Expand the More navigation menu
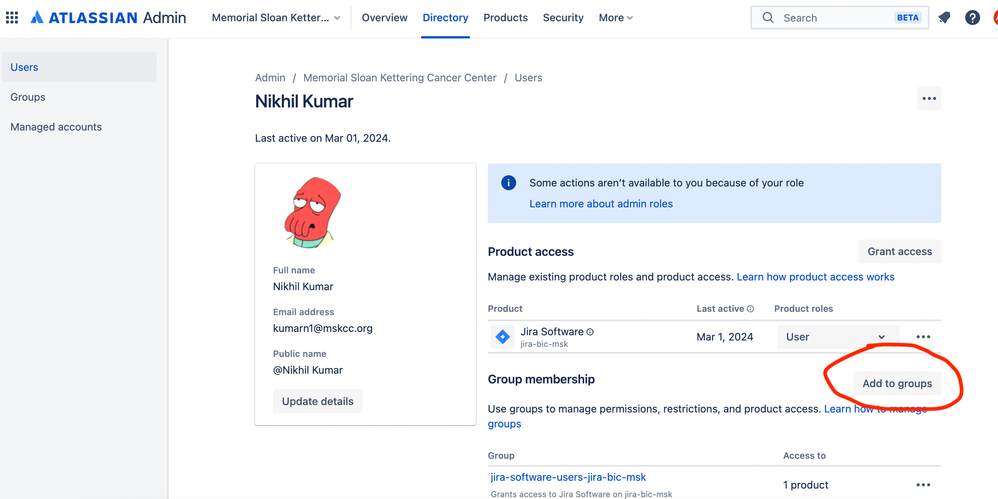 [x=615, y=18]
